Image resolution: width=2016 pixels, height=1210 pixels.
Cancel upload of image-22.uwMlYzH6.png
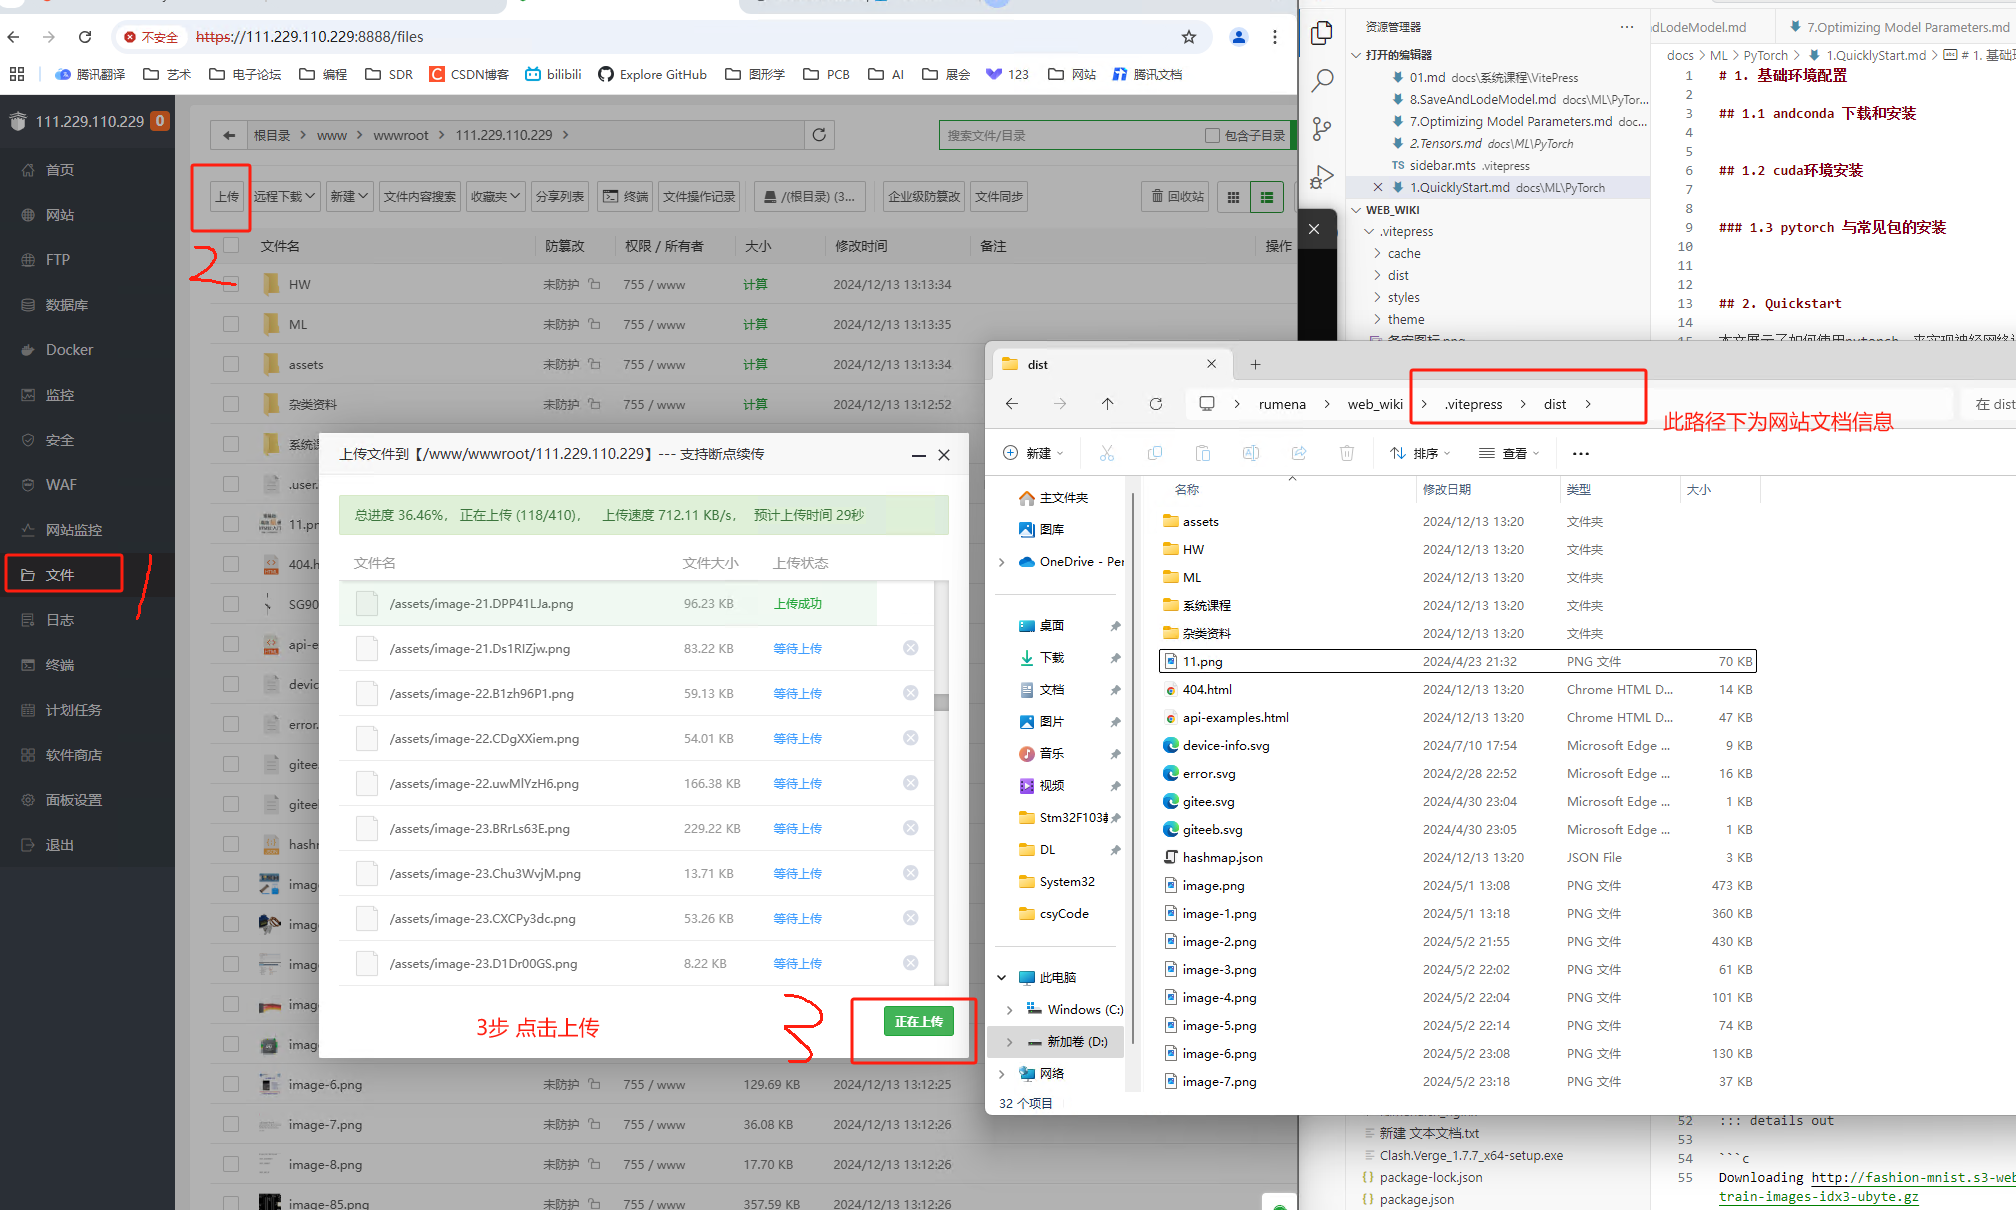(911, 783)
